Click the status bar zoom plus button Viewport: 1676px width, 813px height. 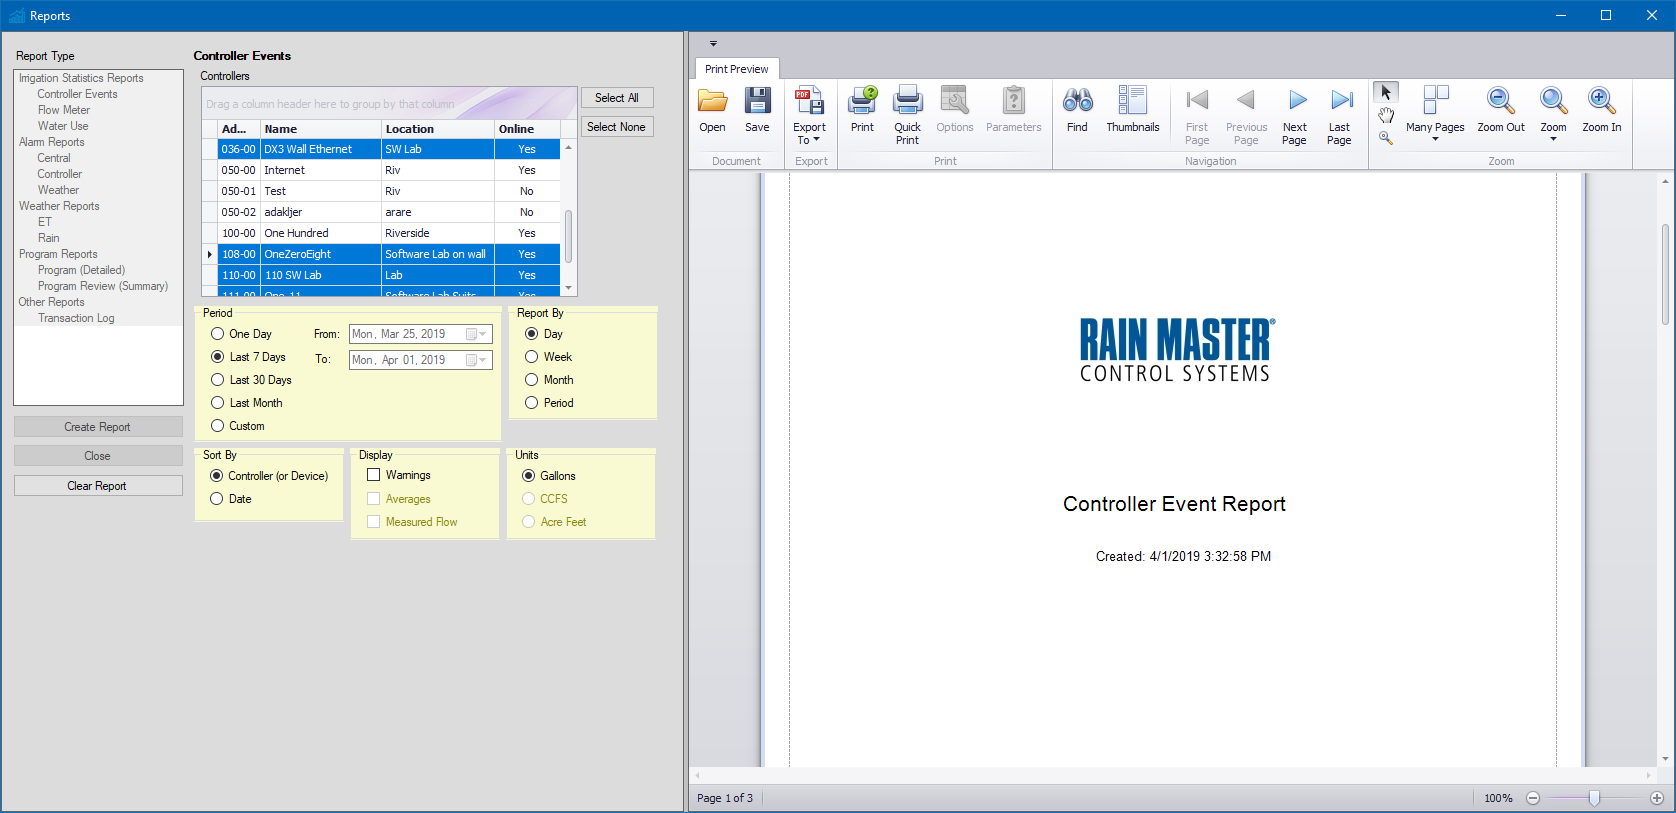[x=1657, y=798]
